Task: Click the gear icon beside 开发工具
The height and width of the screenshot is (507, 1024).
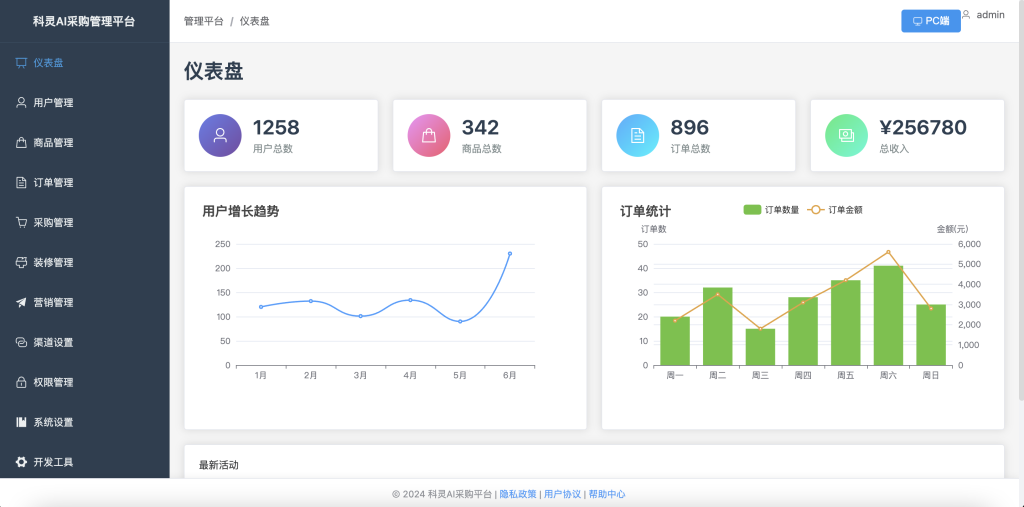Action: point(21,463)
